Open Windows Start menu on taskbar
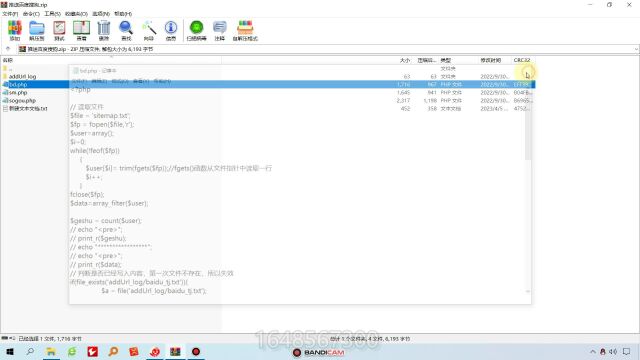The width and height of the screenshot is (640, 360). tap(10, 351)
